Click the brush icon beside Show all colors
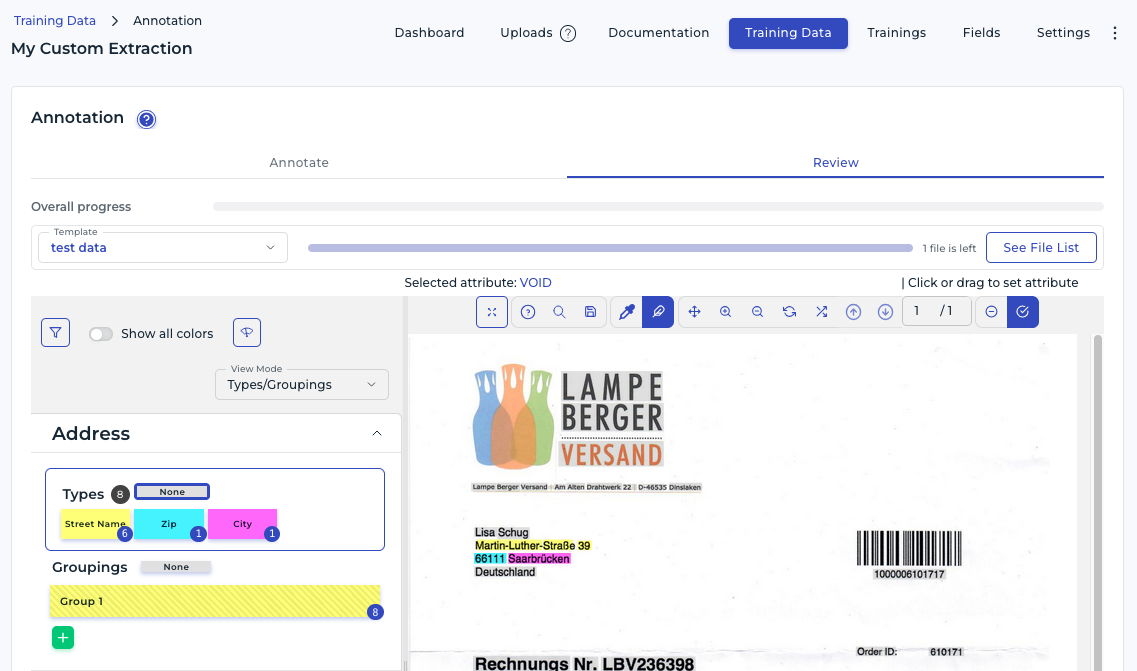 click(247, 332)
